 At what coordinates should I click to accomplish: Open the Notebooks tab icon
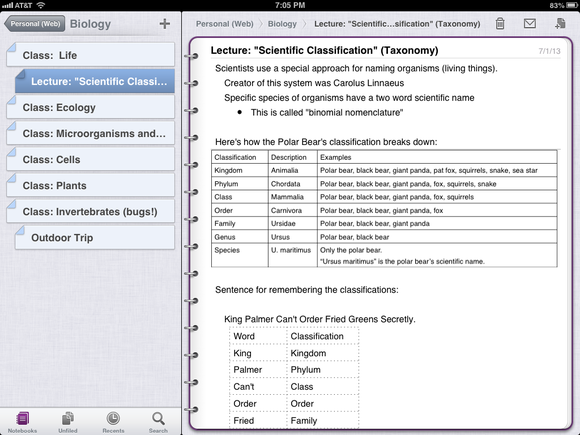(x=23, y=422)
